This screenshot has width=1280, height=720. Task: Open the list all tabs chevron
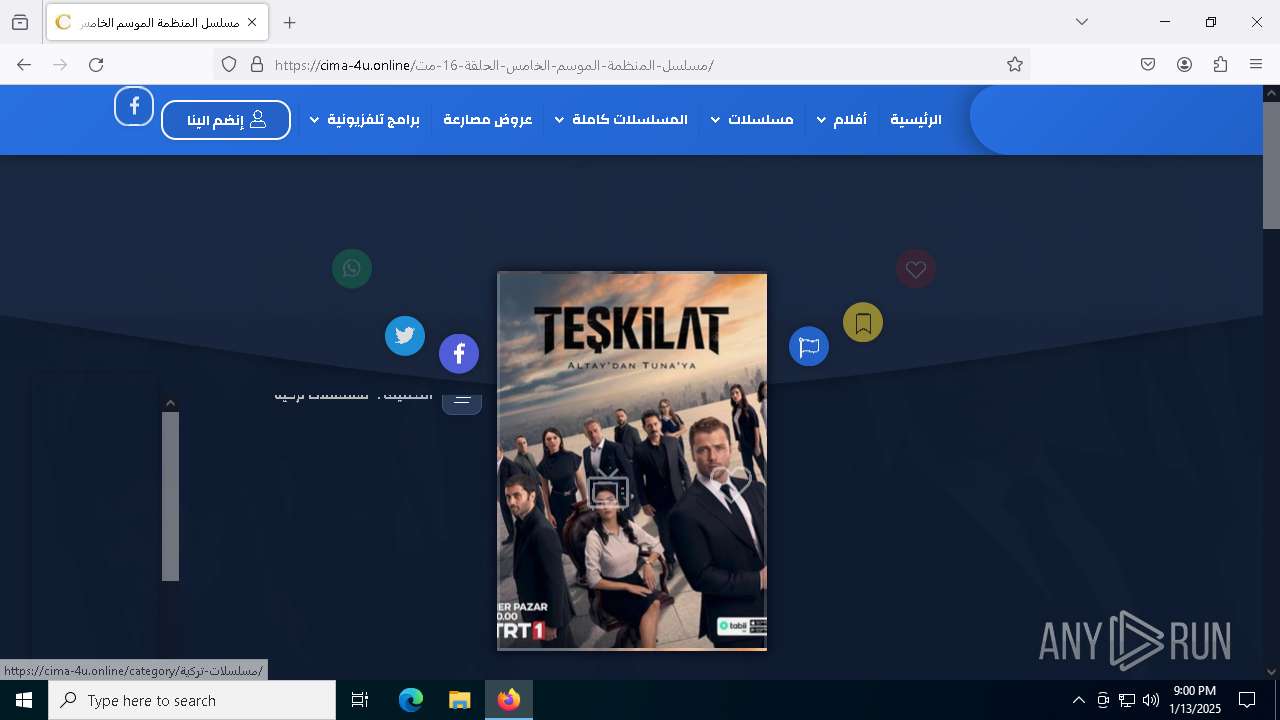click(1082, 22)
